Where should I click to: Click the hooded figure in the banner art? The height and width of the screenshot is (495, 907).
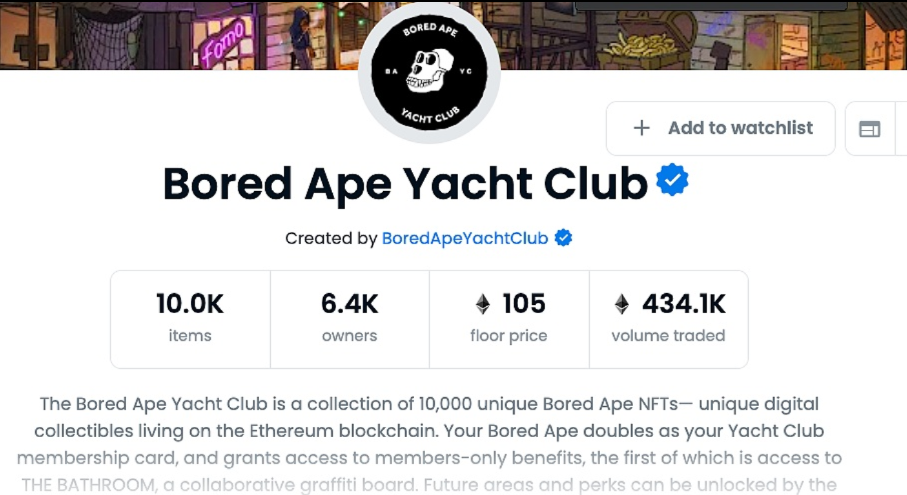[300, 30]
